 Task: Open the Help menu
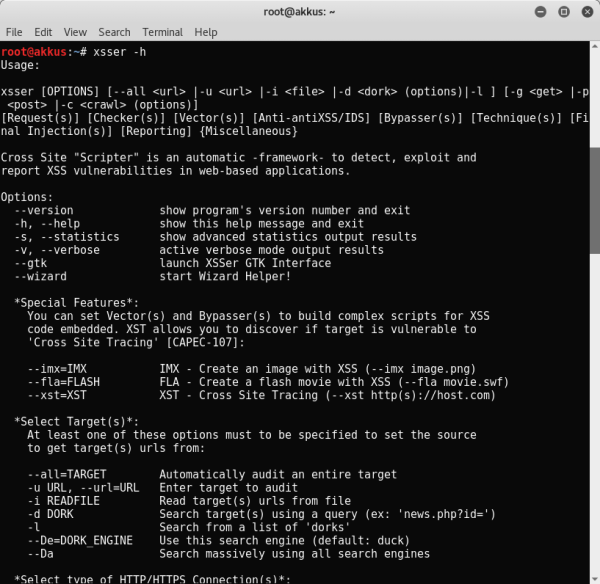click(x=206, y=32)
